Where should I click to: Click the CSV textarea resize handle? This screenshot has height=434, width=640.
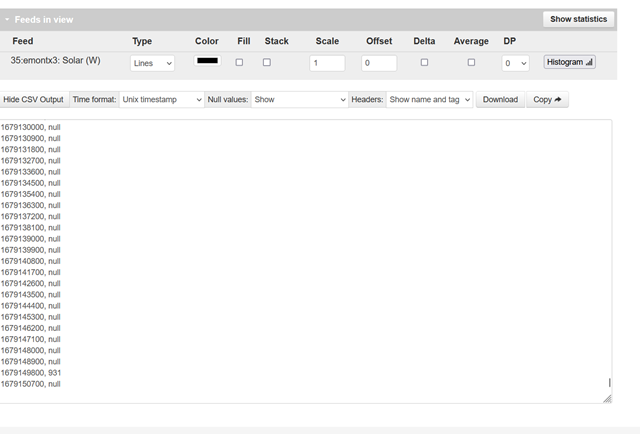click(607, 399)
